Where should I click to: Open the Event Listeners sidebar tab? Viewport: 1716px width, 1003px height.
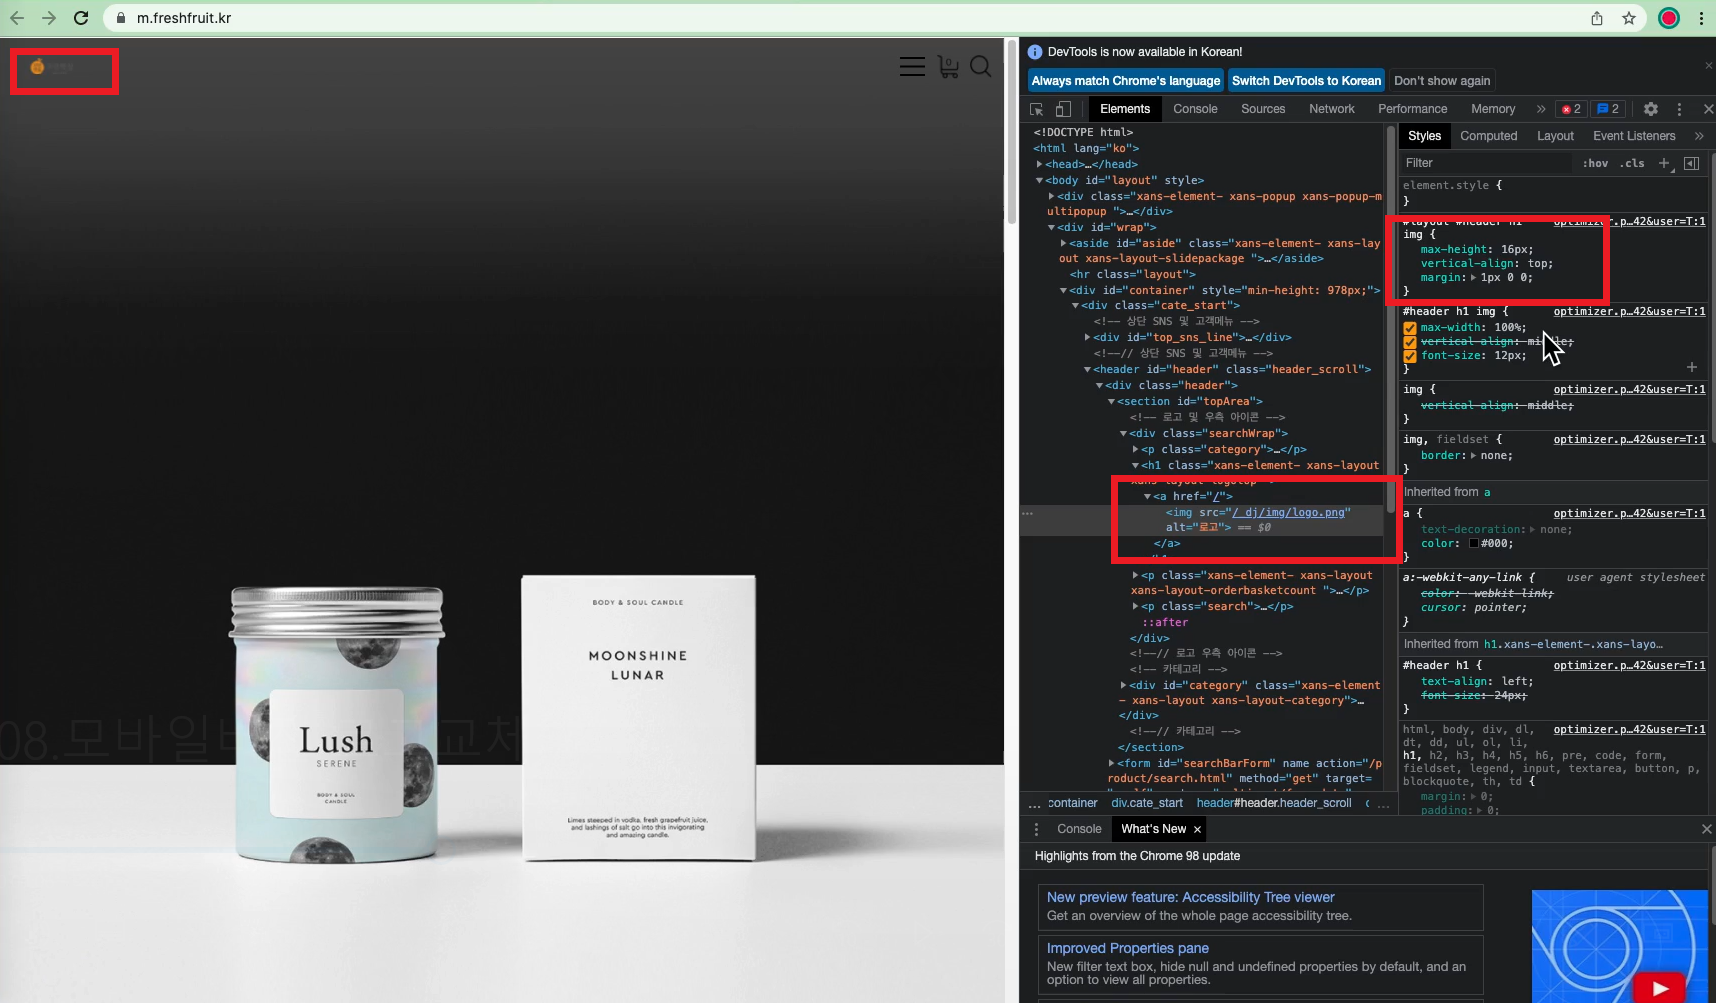click(x=1634, y=136)
